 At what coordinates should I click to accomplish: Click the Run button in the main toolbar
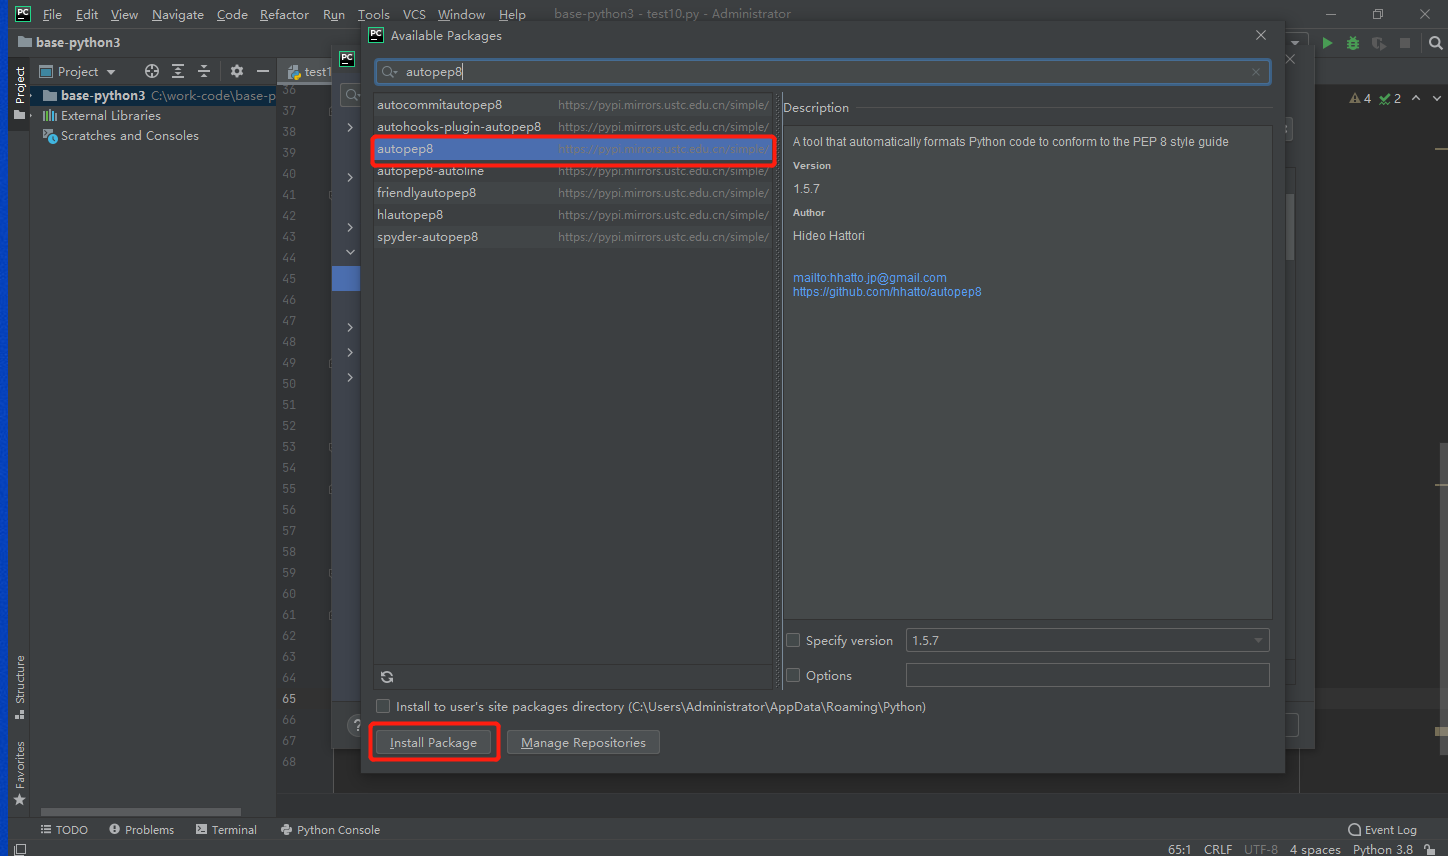pyautogui.click(x=1327, y=43)
